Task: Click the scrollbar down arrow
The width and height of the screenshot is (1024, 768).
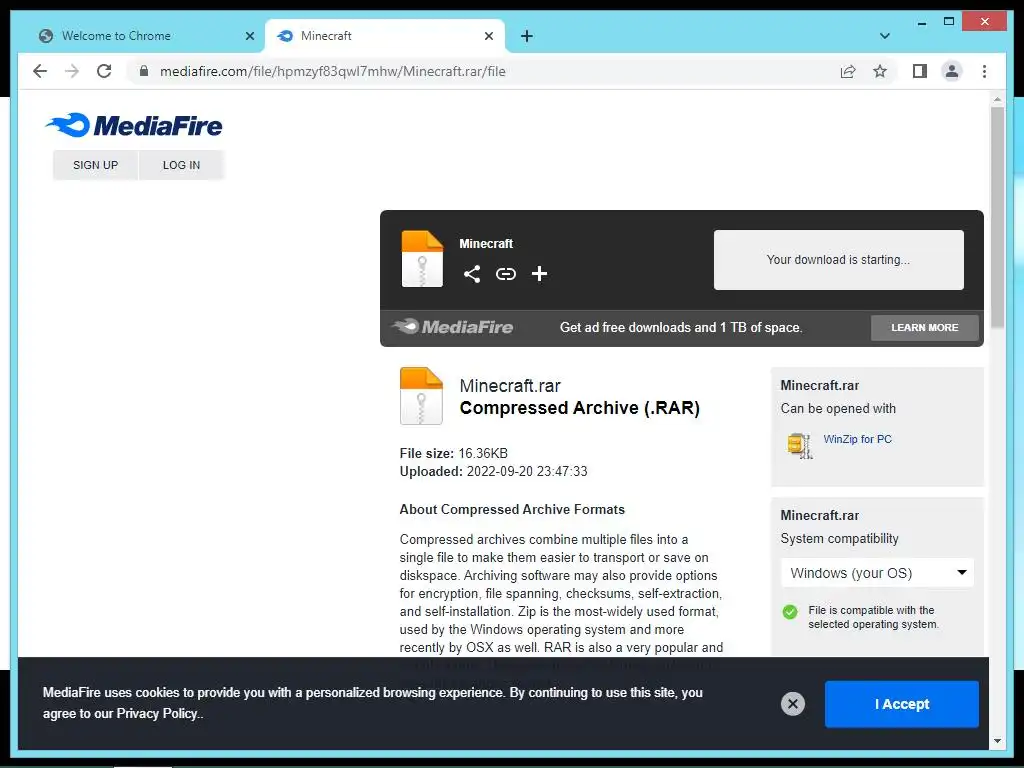Action: [x=997, y=741]
